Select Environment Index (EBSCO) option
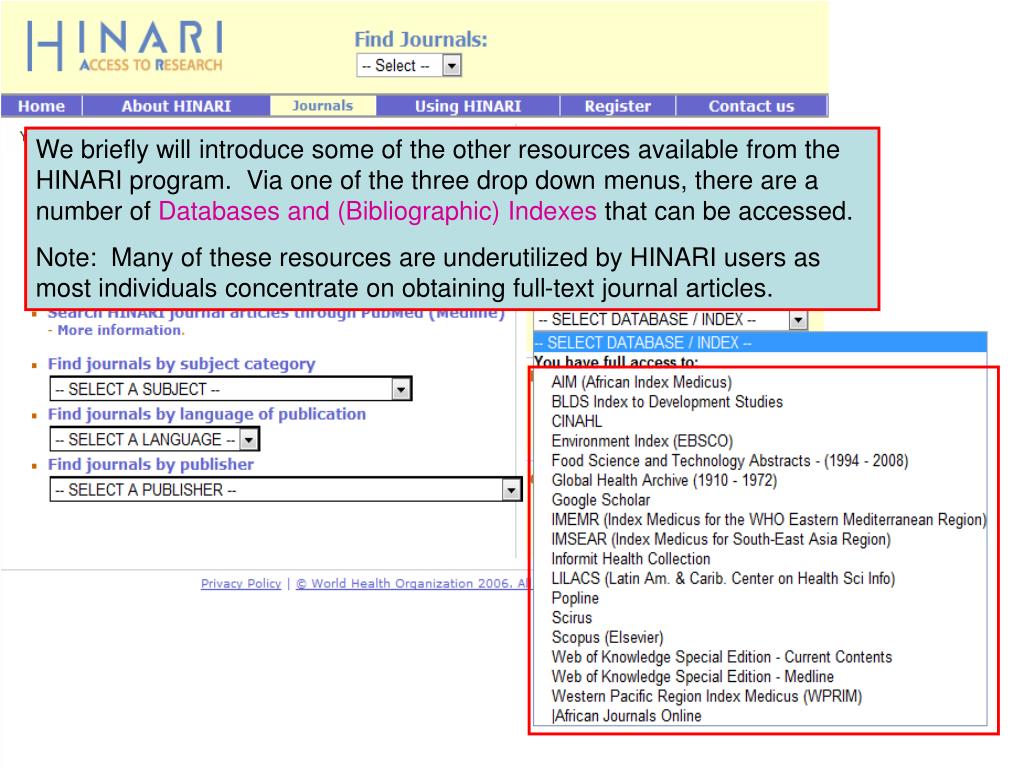1024x768 pixels. coord(642,441)
